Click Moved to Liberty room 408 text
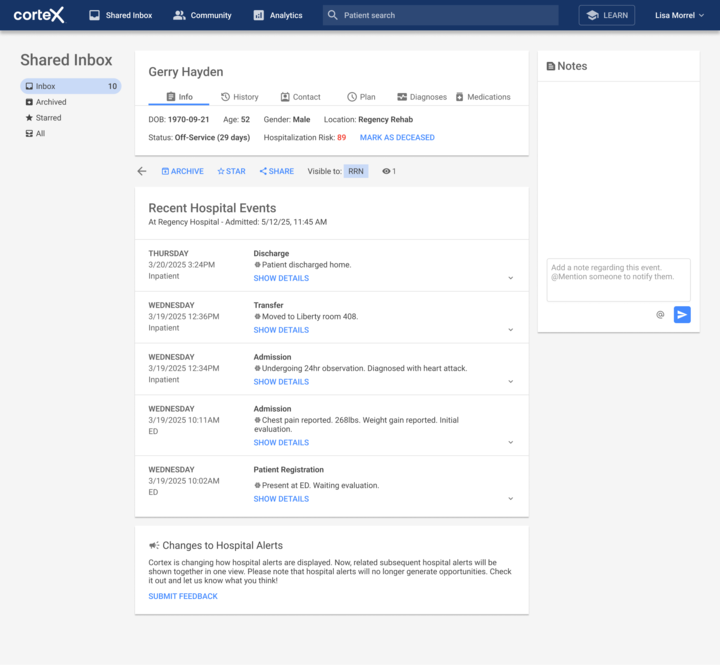The width and height of the screenshot is (720, 665). coord(309,316)
